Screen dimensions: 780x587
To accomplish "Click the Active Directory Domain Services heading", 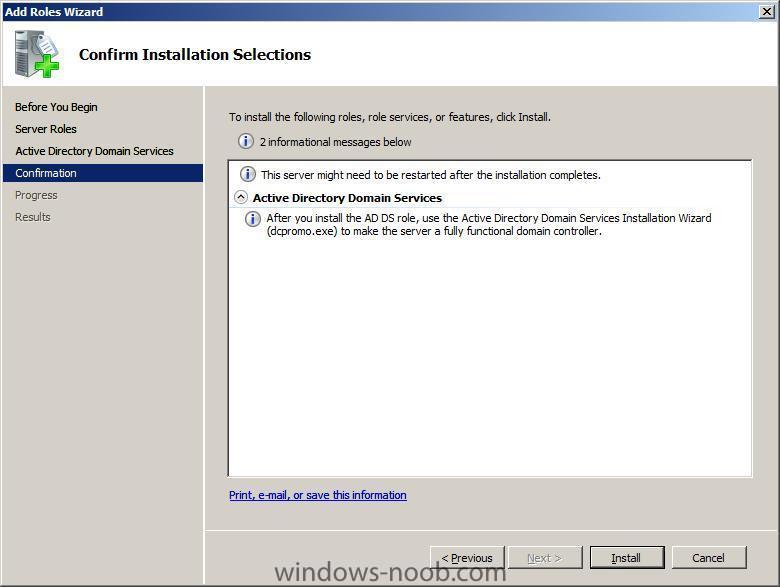I will [347, 198].
